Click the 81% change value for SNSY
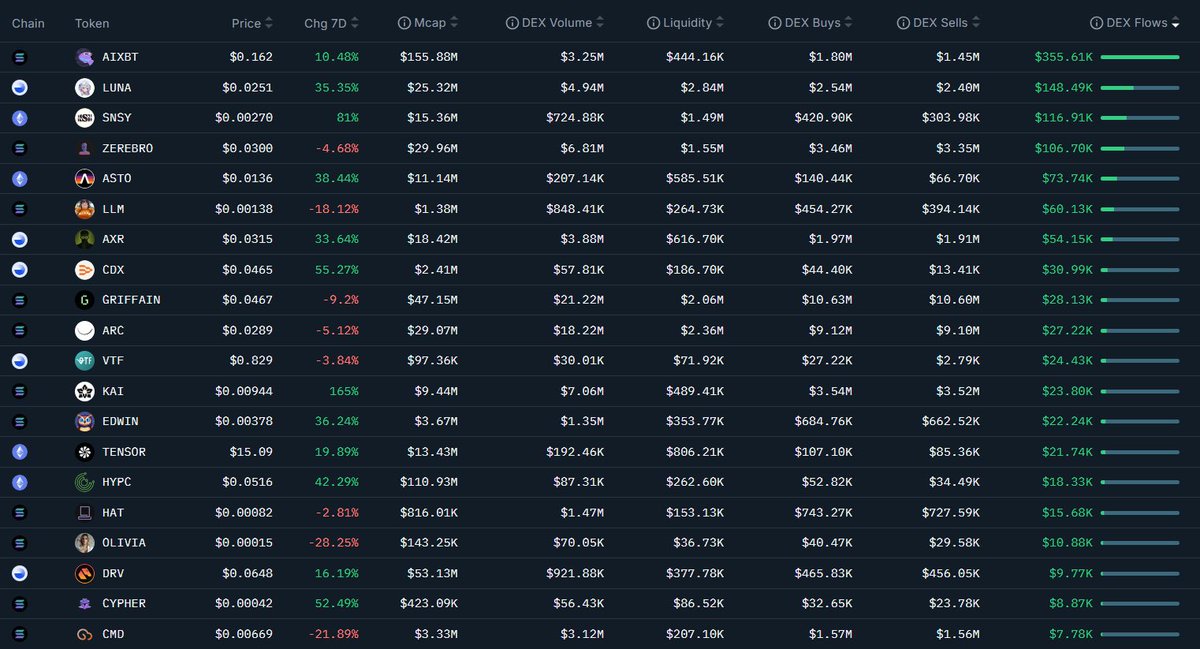 click(347, 118)
